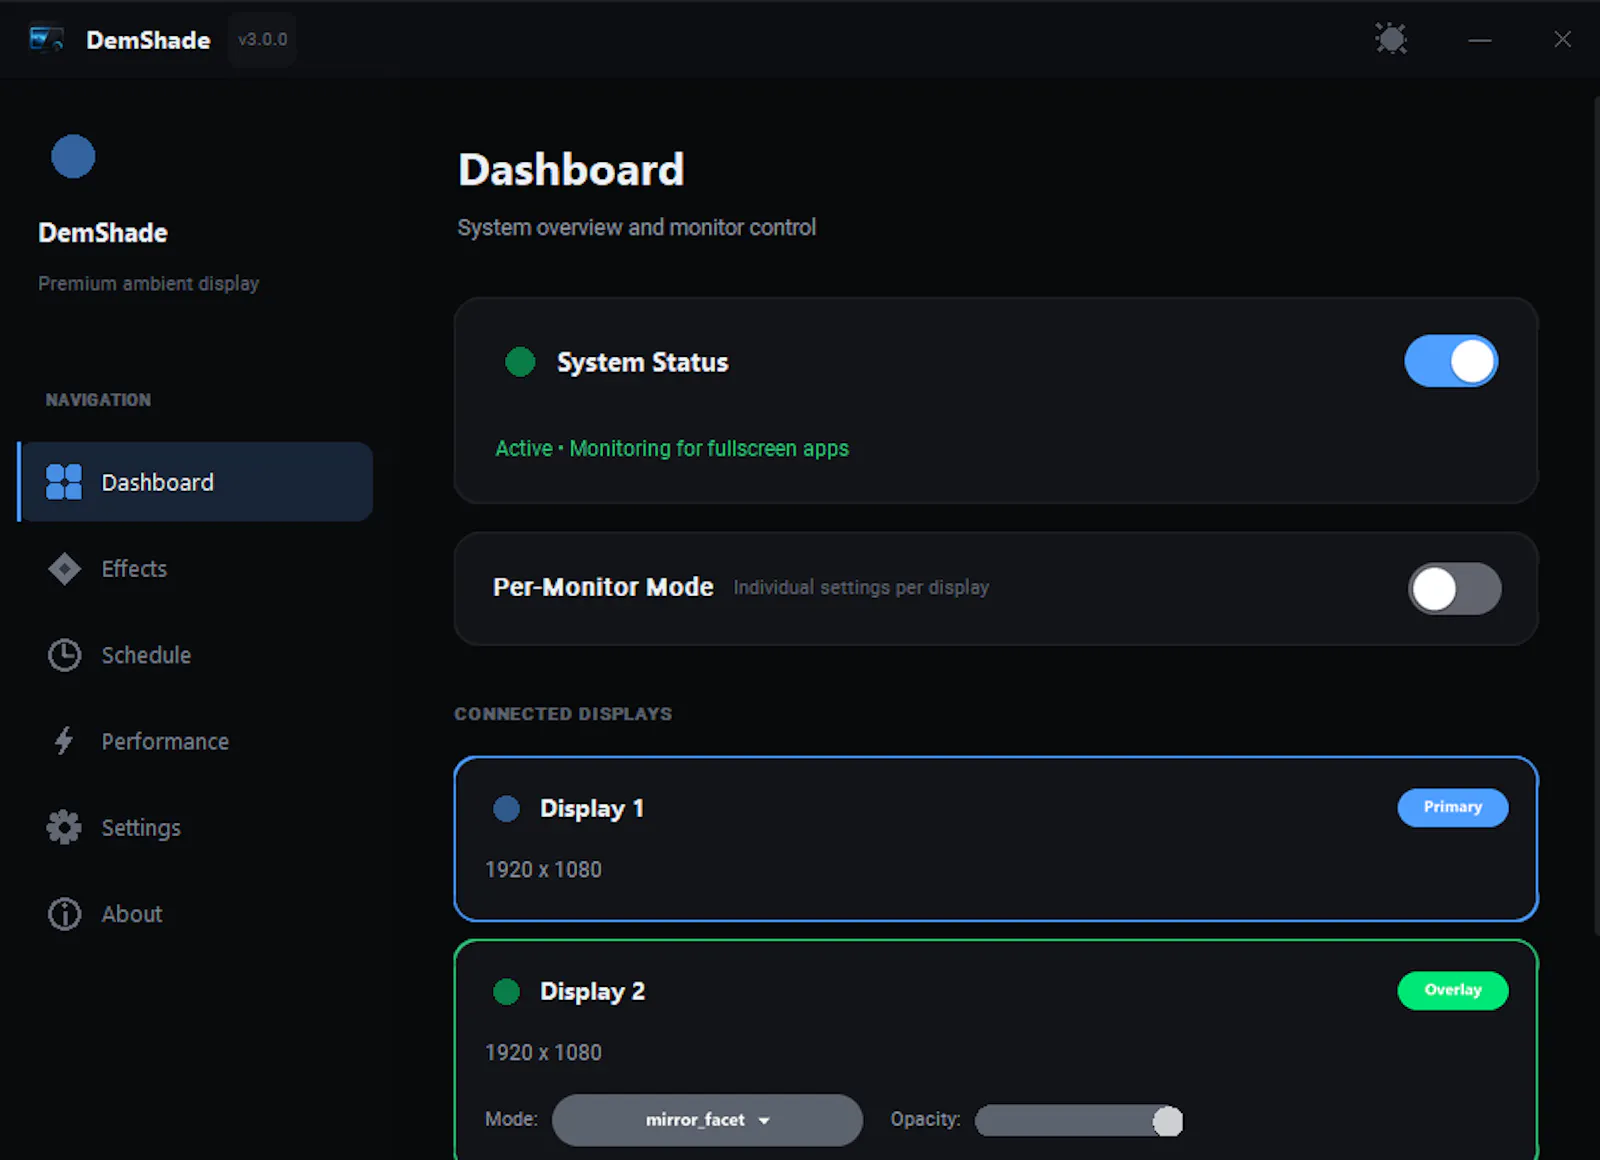Open the Dashboard navigation item
Viewport: 1600px width, 1160px height.
pos(195,482)
